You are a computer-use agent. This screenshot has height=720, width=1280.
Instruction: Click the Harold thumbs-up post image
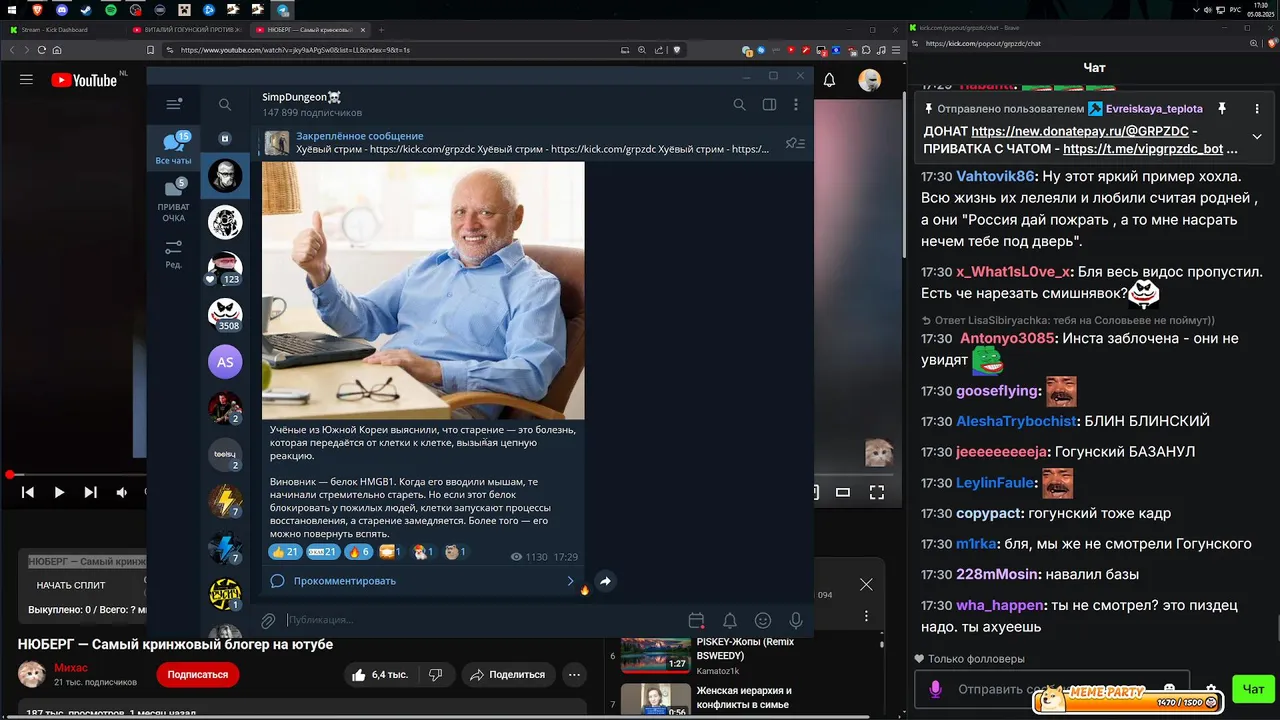[423, 290]
